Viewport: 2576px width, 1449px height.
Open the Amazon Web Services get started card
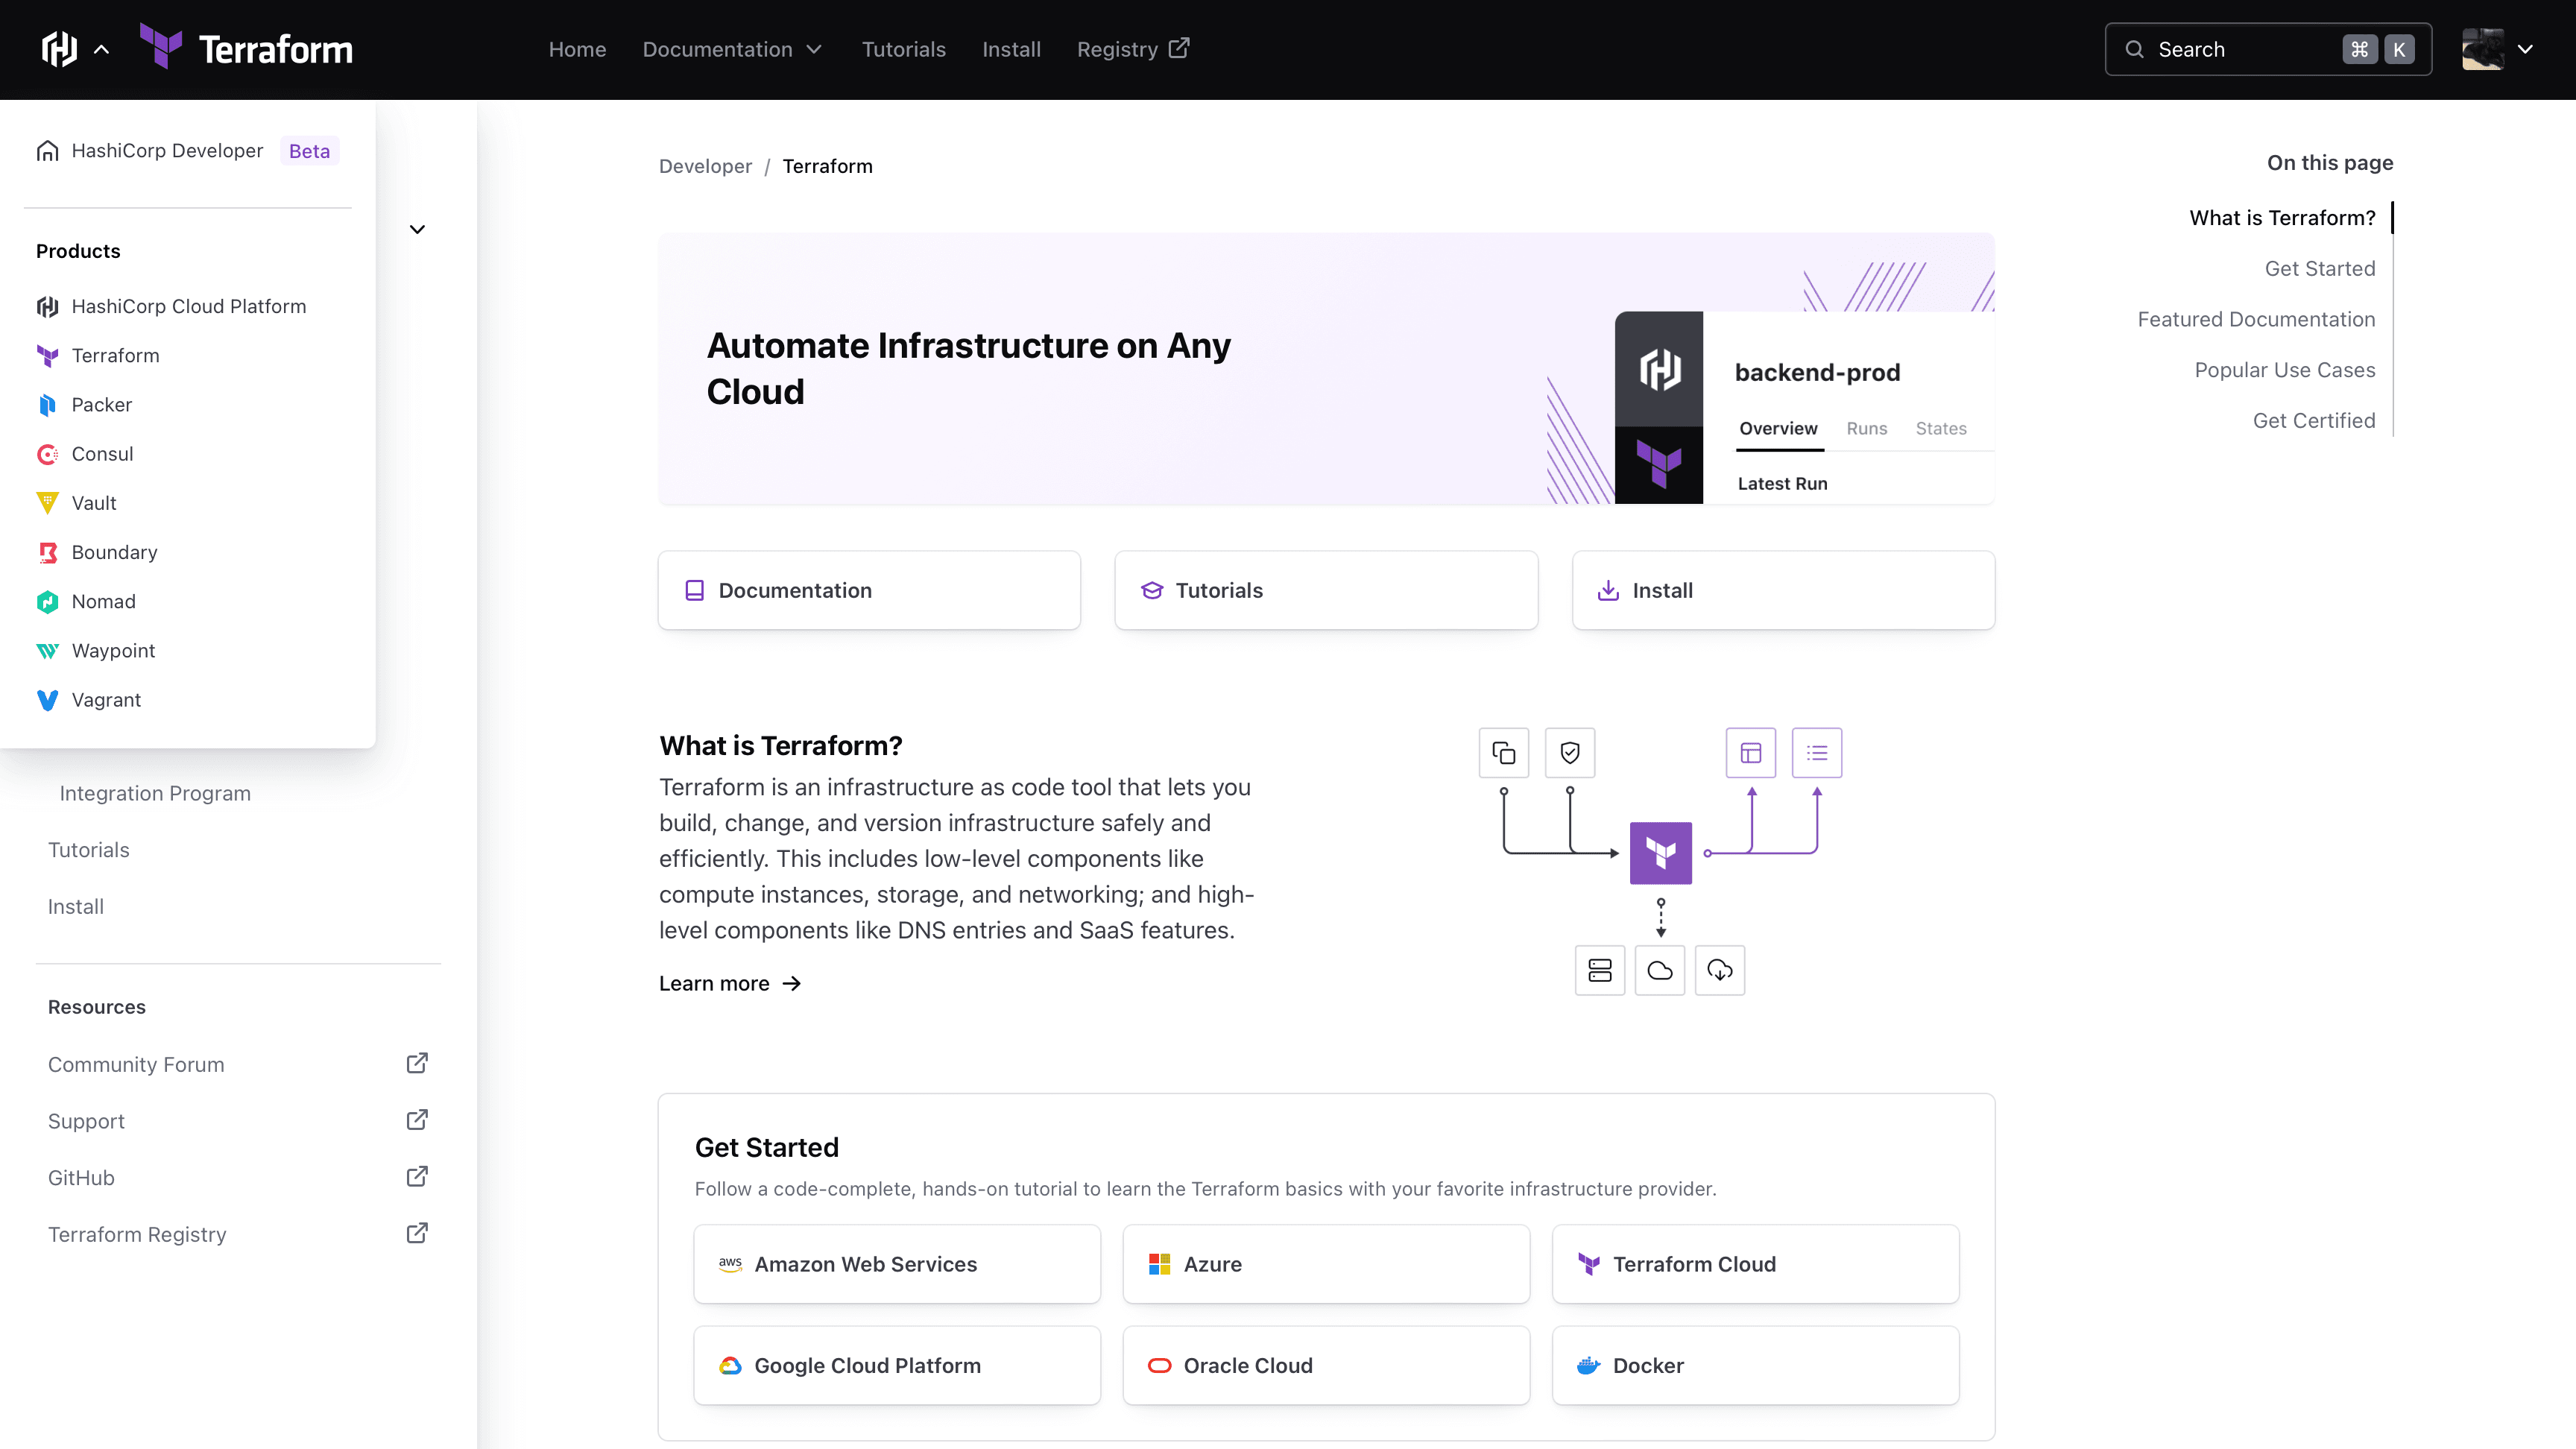[897, 1263]
